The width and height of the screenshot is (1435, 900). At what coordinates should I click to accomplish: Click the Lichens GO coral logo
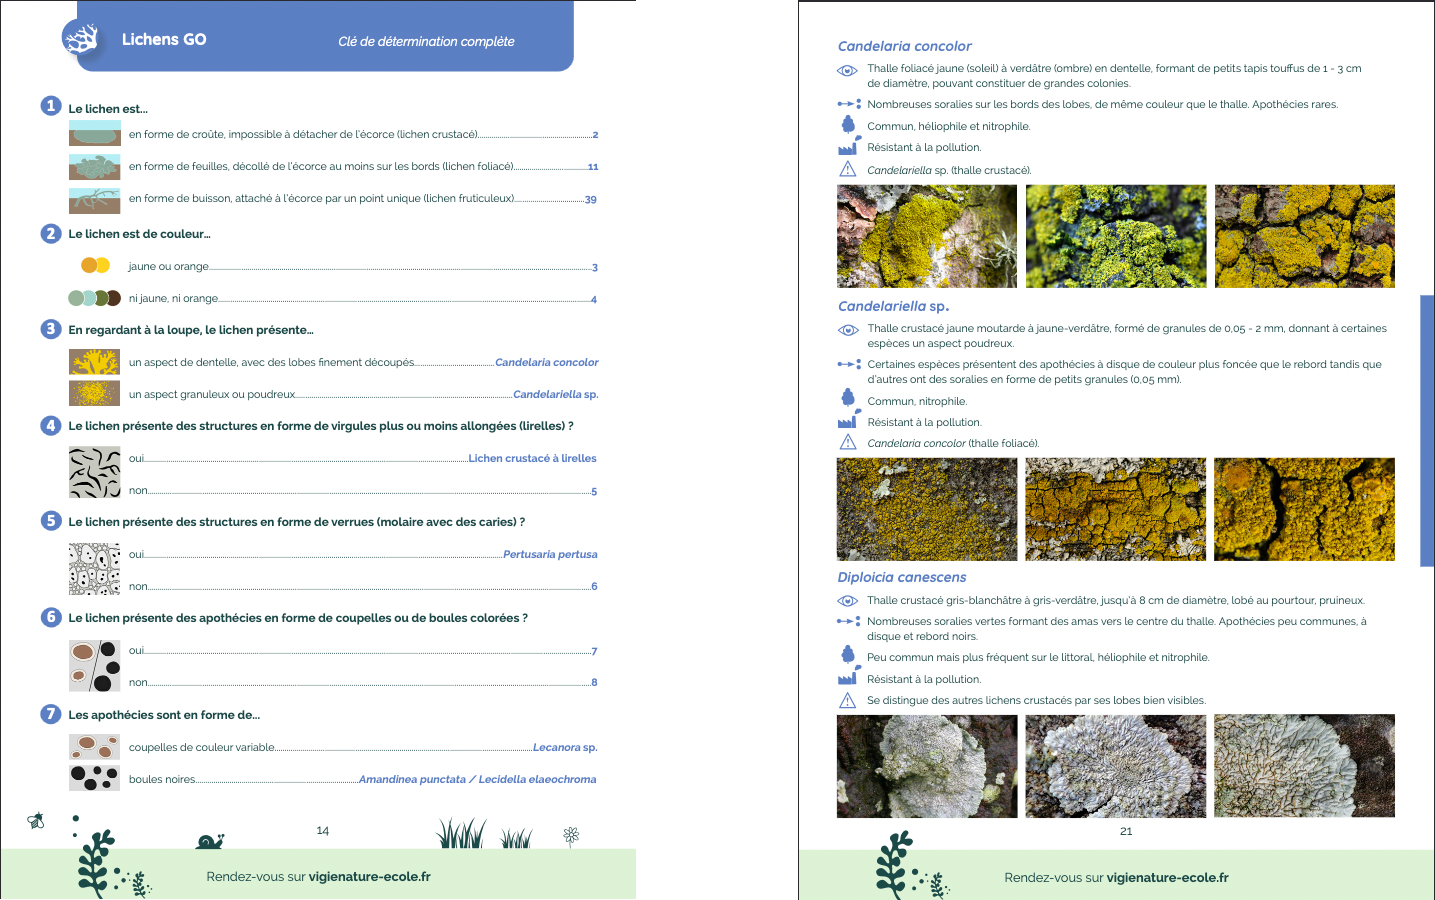(x=81, y=40)
